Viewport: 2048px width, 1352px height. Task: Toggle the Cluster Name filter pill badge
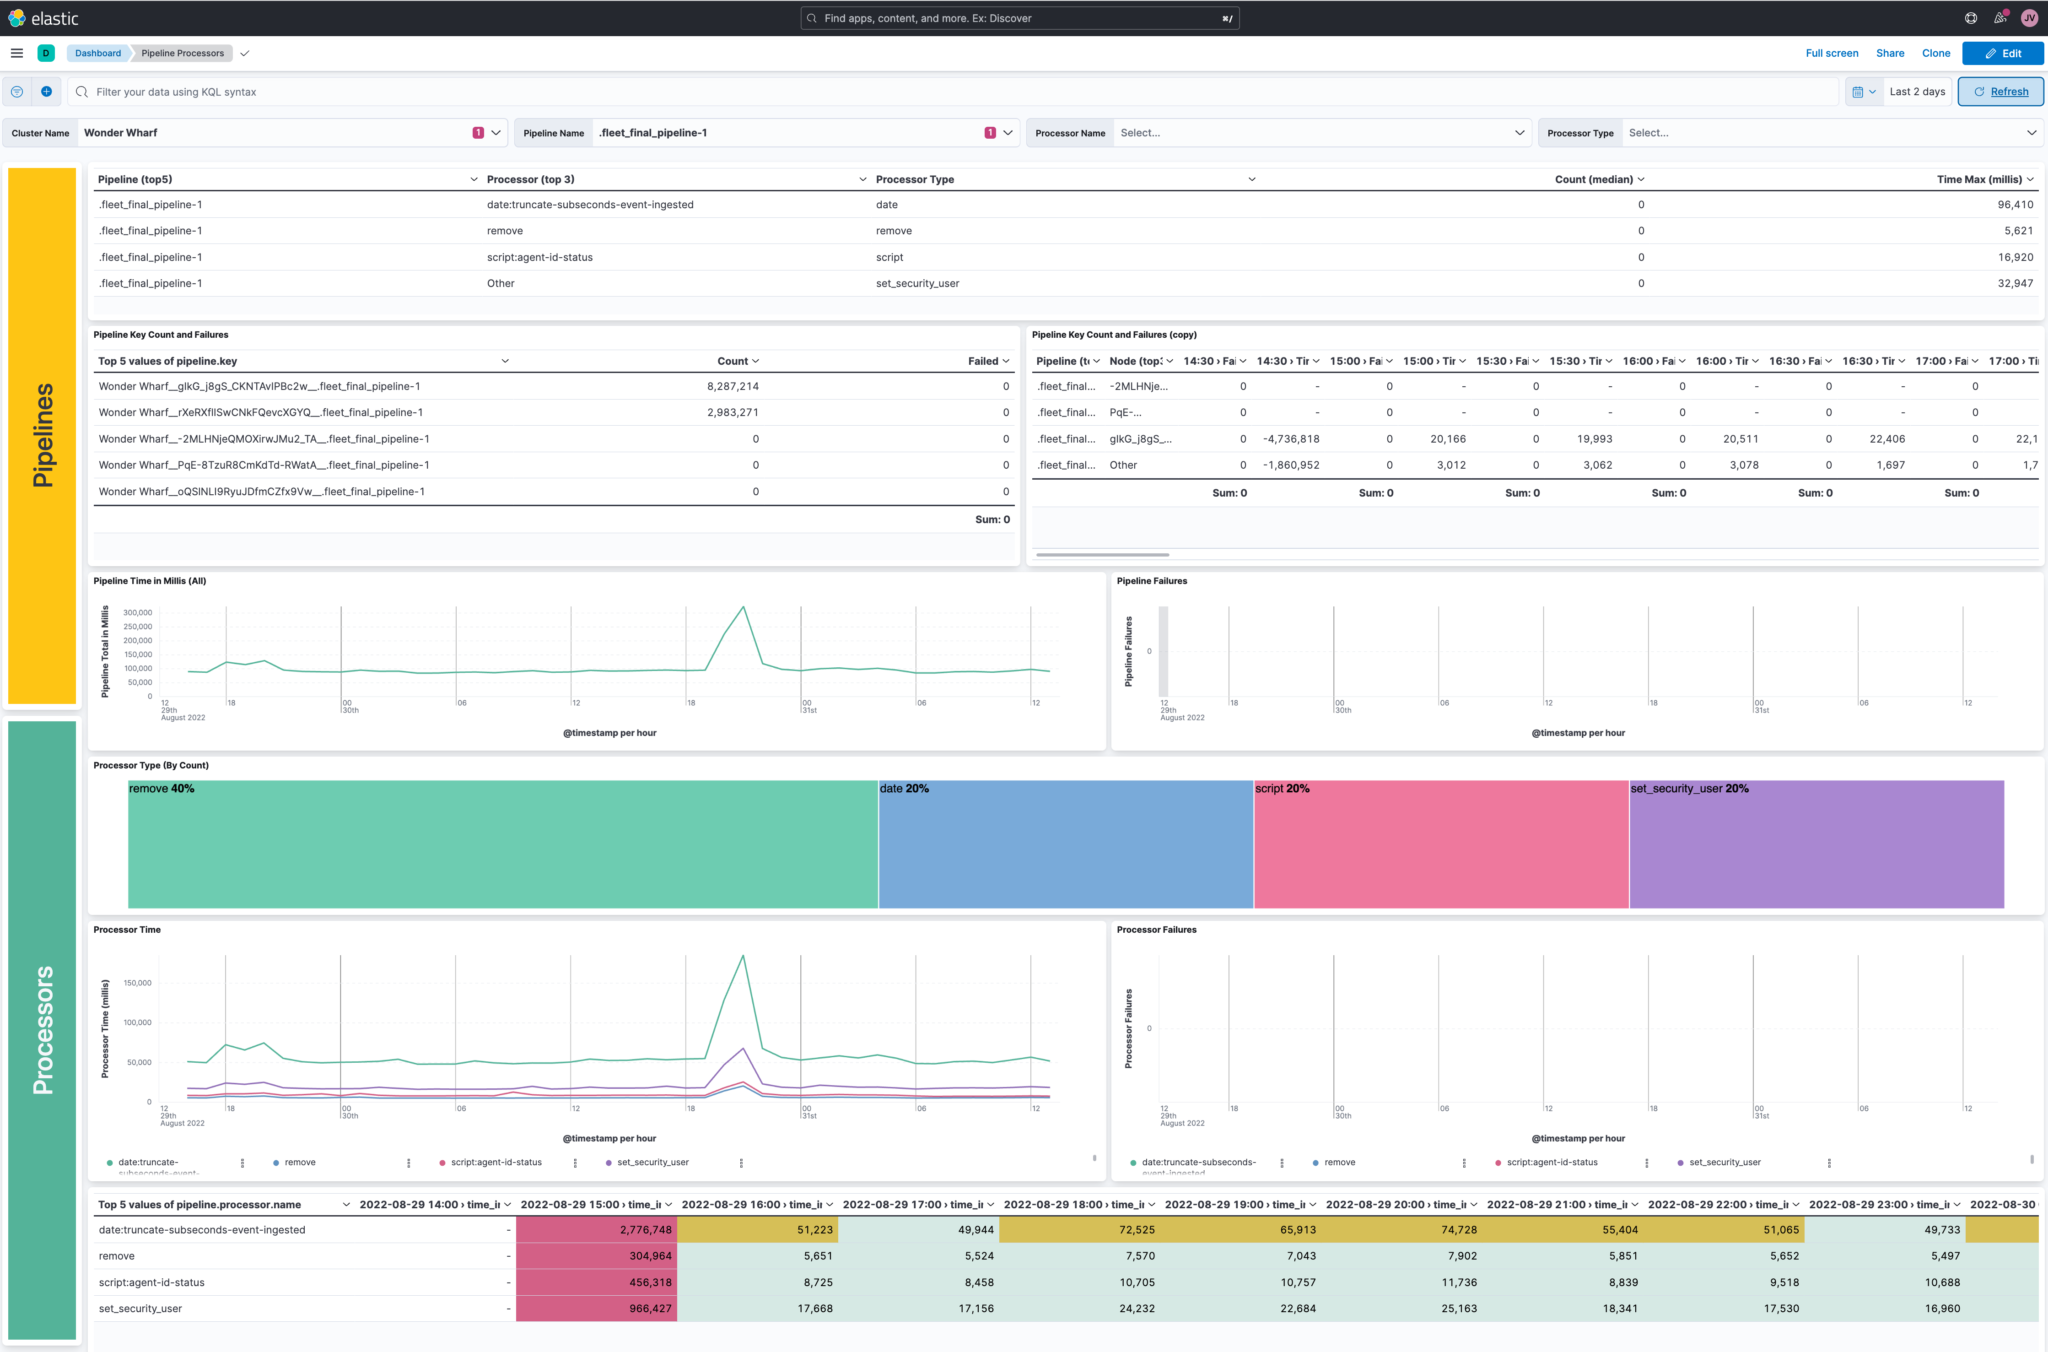pyautogui.click(x=478, y=131)
